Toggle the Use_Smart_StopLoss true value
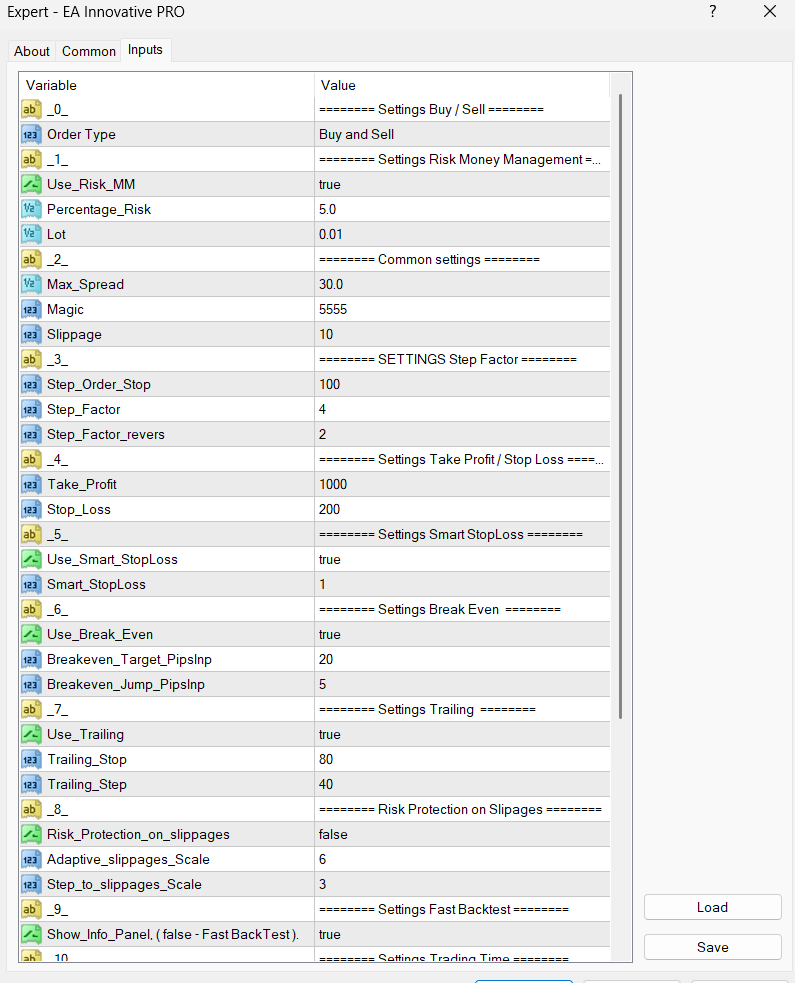 (x=461, y=559)
